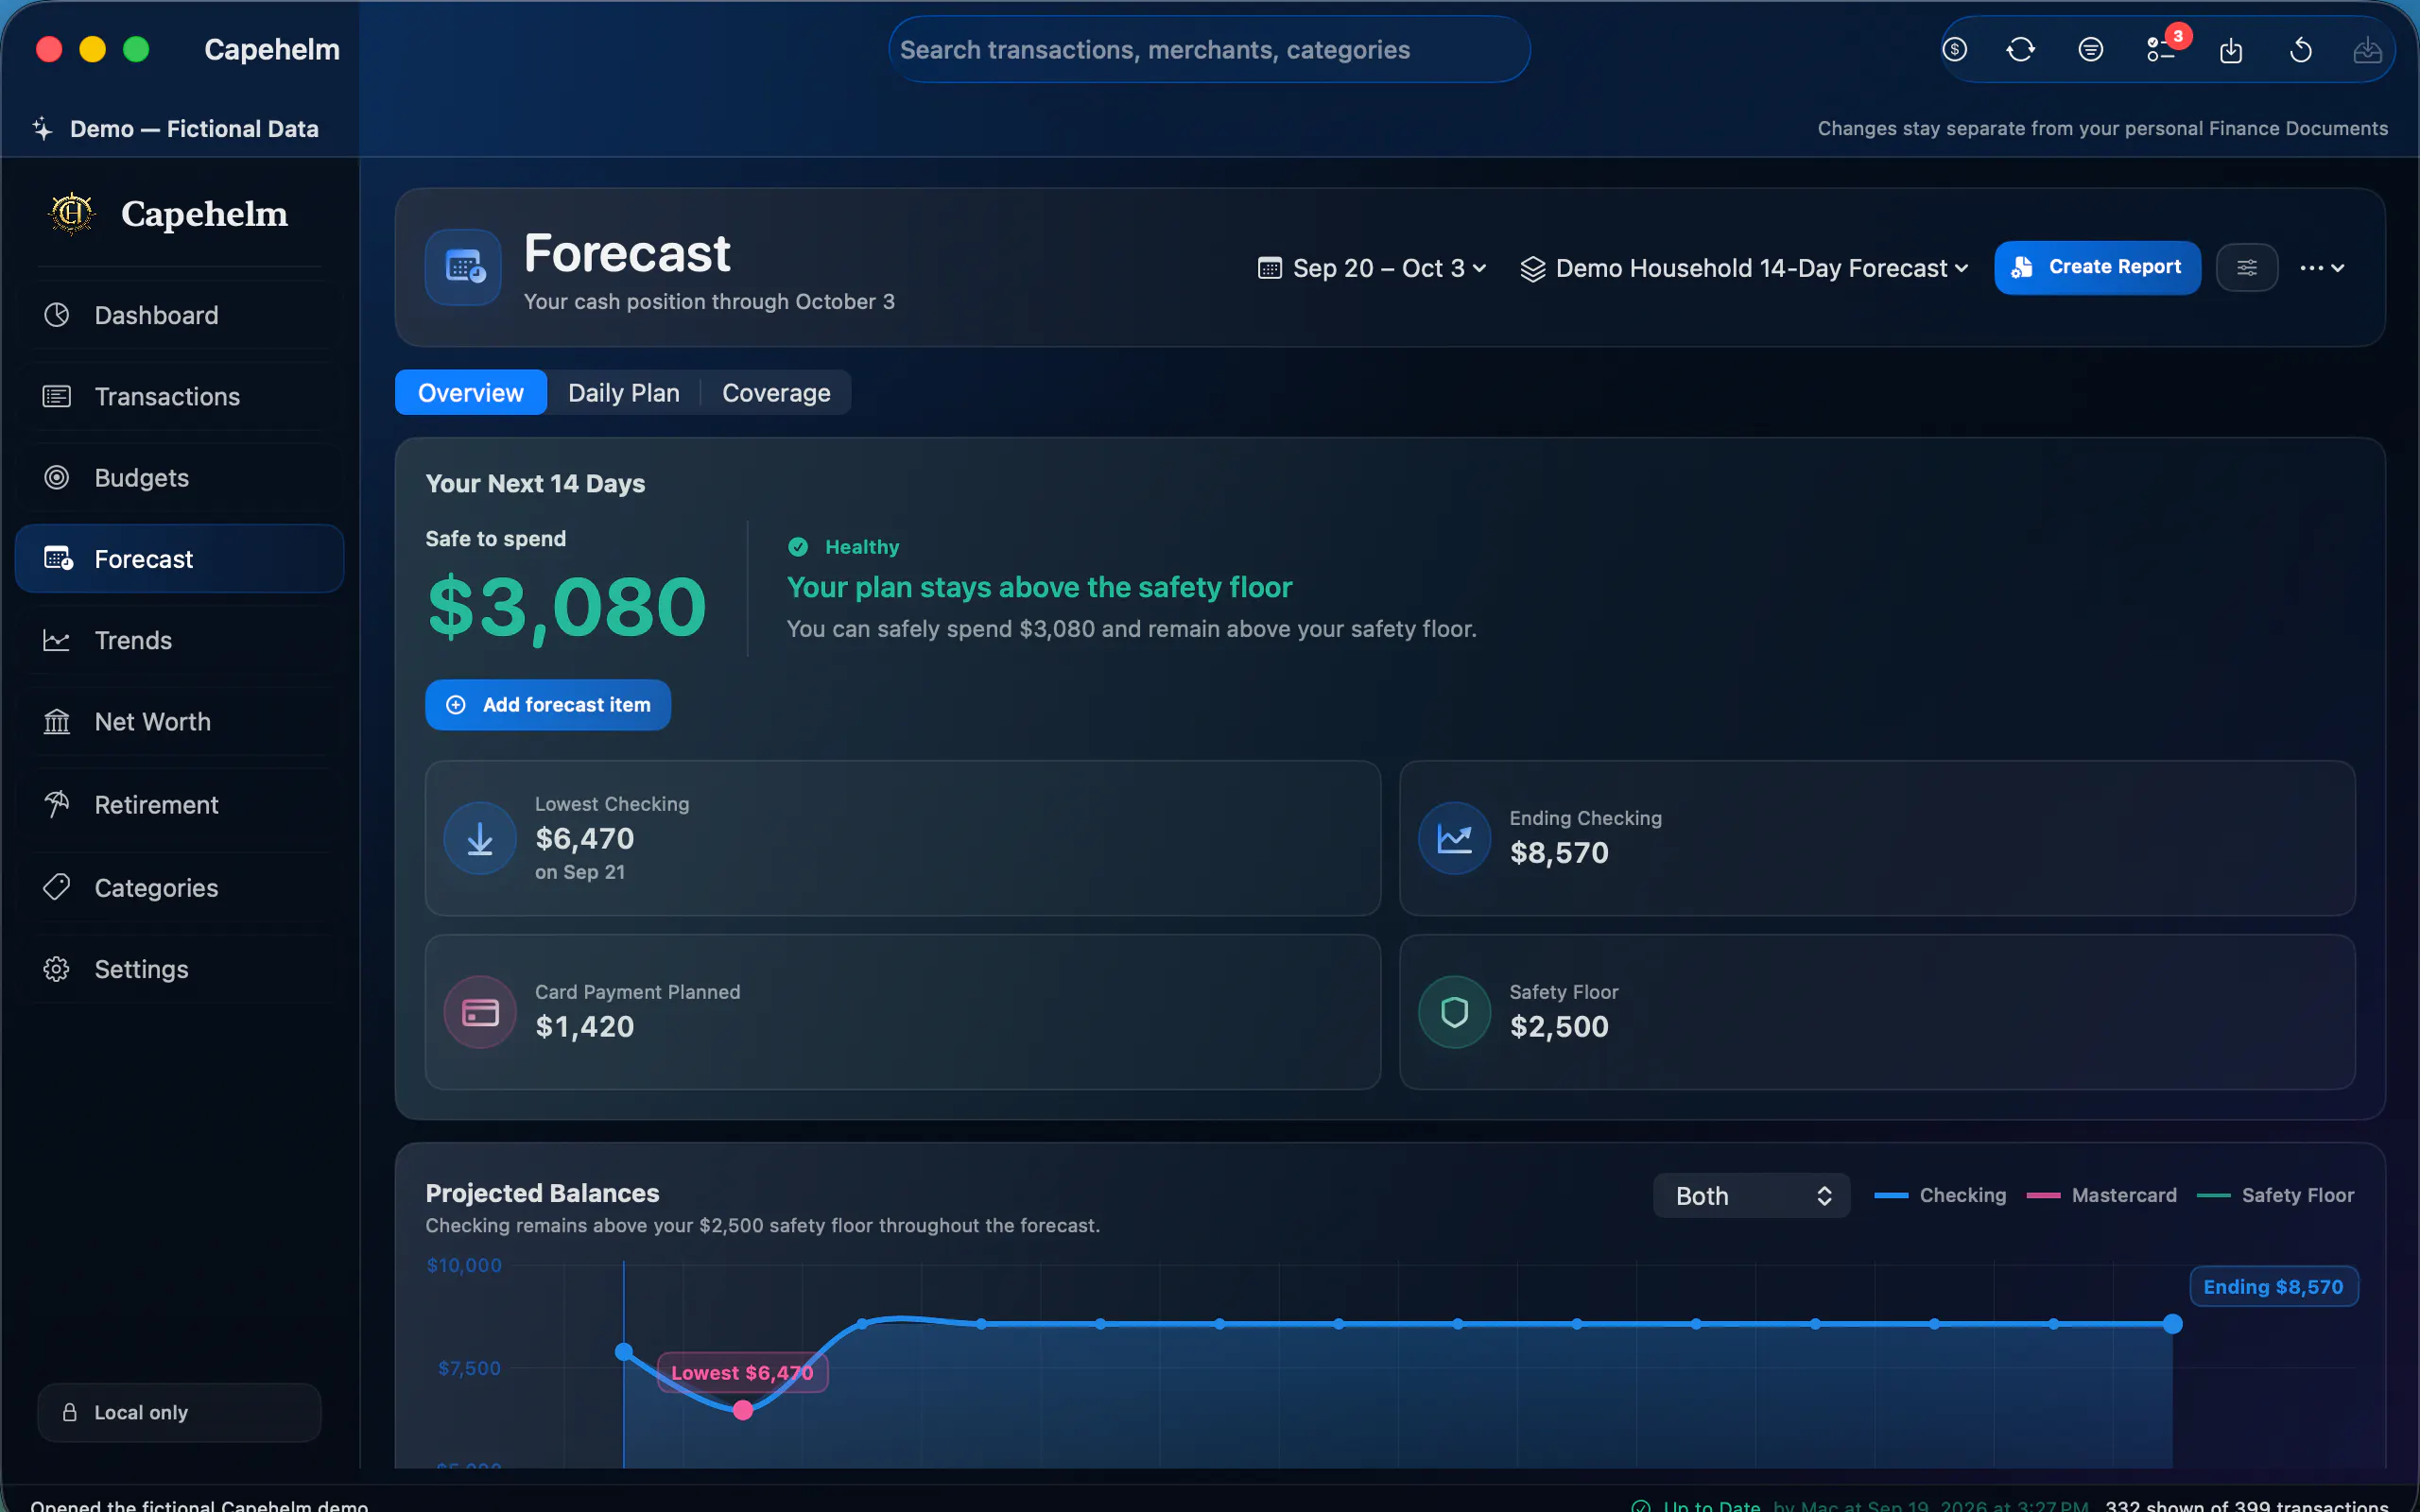The width and height of the screenshot is (2420, 1512).
Task: Open the Sep 20 – Oct 3 date range dropdown
Action: click(1372, 268)
